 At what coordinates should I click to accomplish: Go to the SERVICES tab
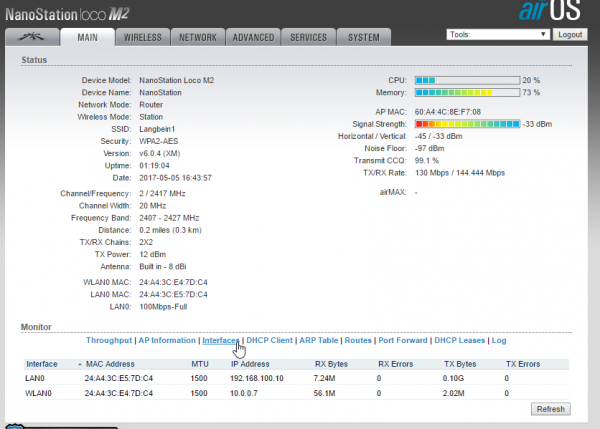click(x=308, y=37)
